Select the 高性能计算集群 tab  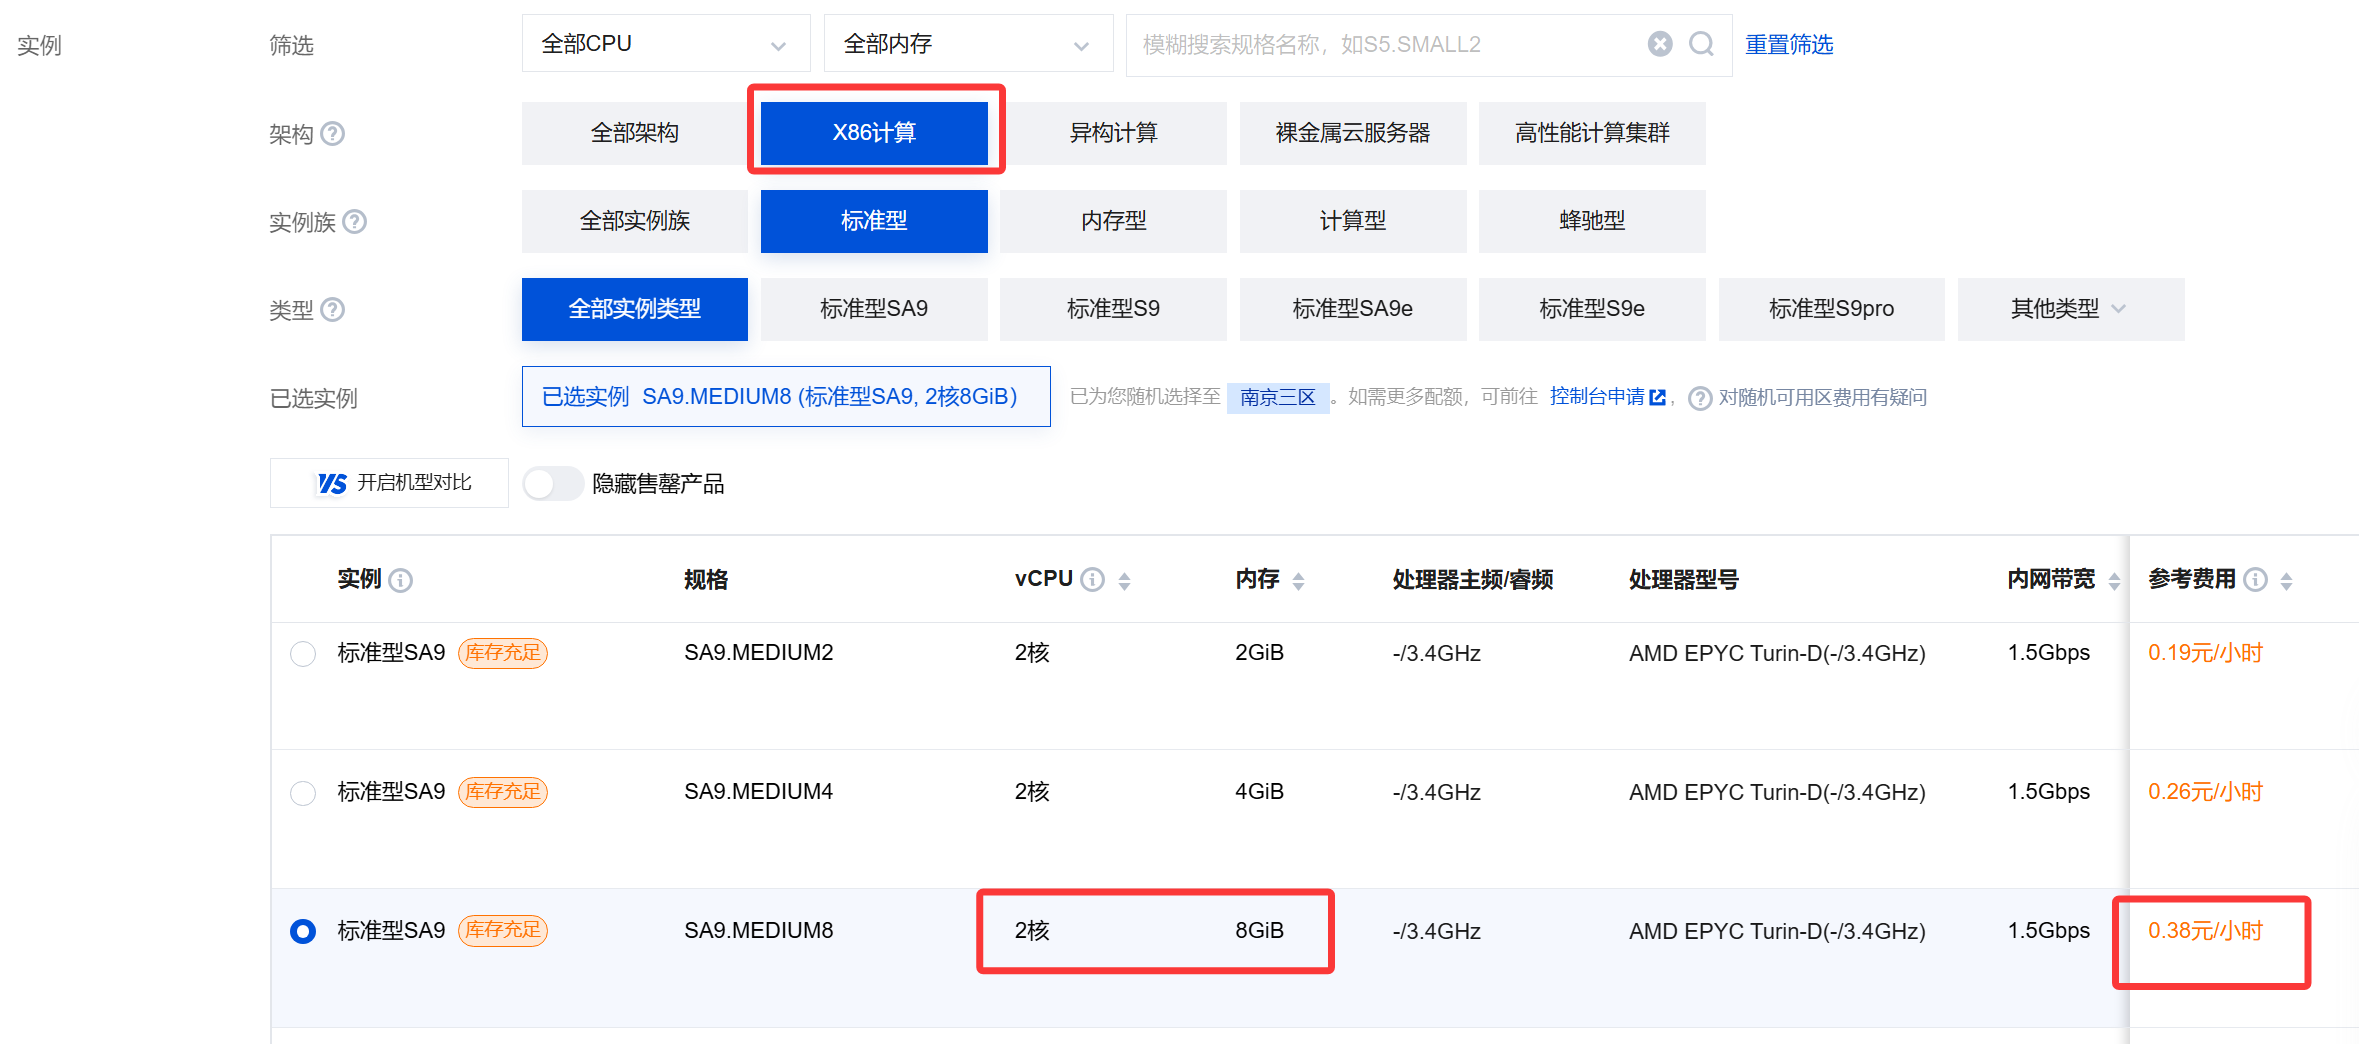coord(1592,133)
